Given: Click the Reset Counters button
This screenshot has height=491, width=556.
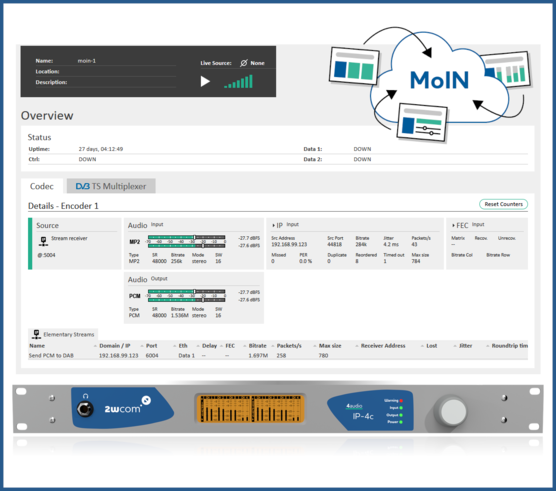Looking at the screenshot, I should [503, 204].
